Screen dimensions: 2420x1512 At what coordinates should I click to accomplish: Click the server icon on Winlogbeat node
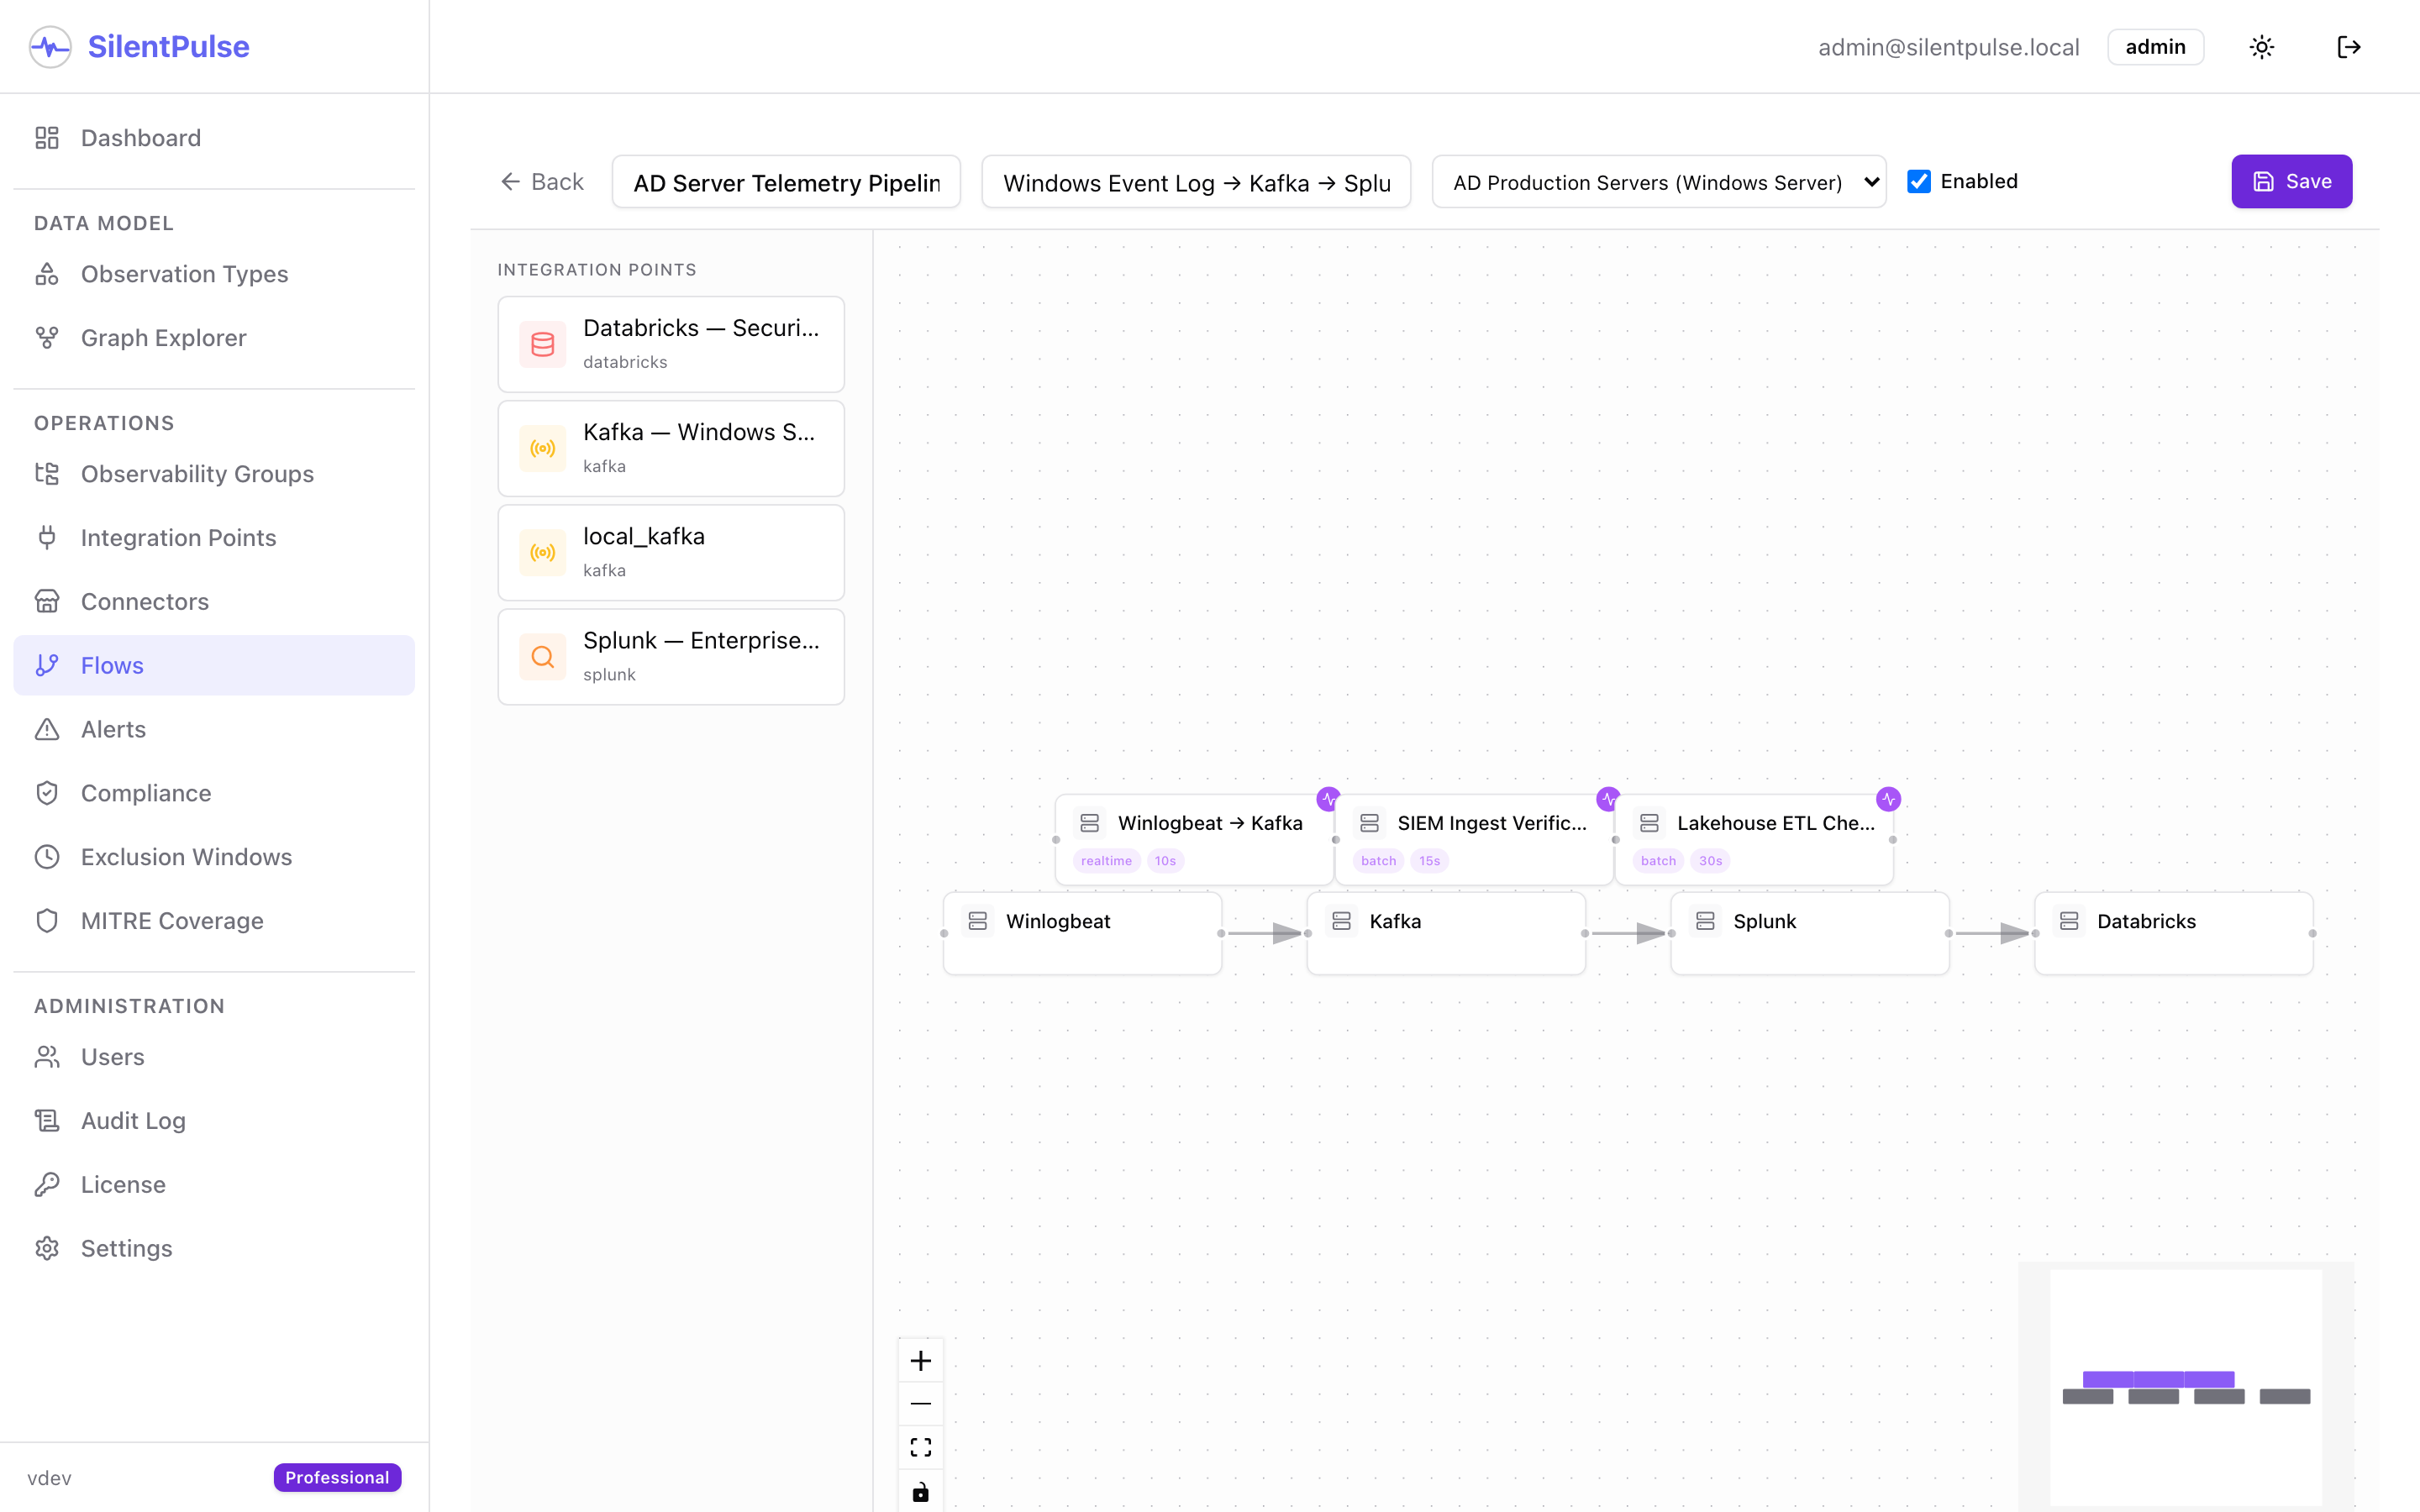click(x=978, y=921)
